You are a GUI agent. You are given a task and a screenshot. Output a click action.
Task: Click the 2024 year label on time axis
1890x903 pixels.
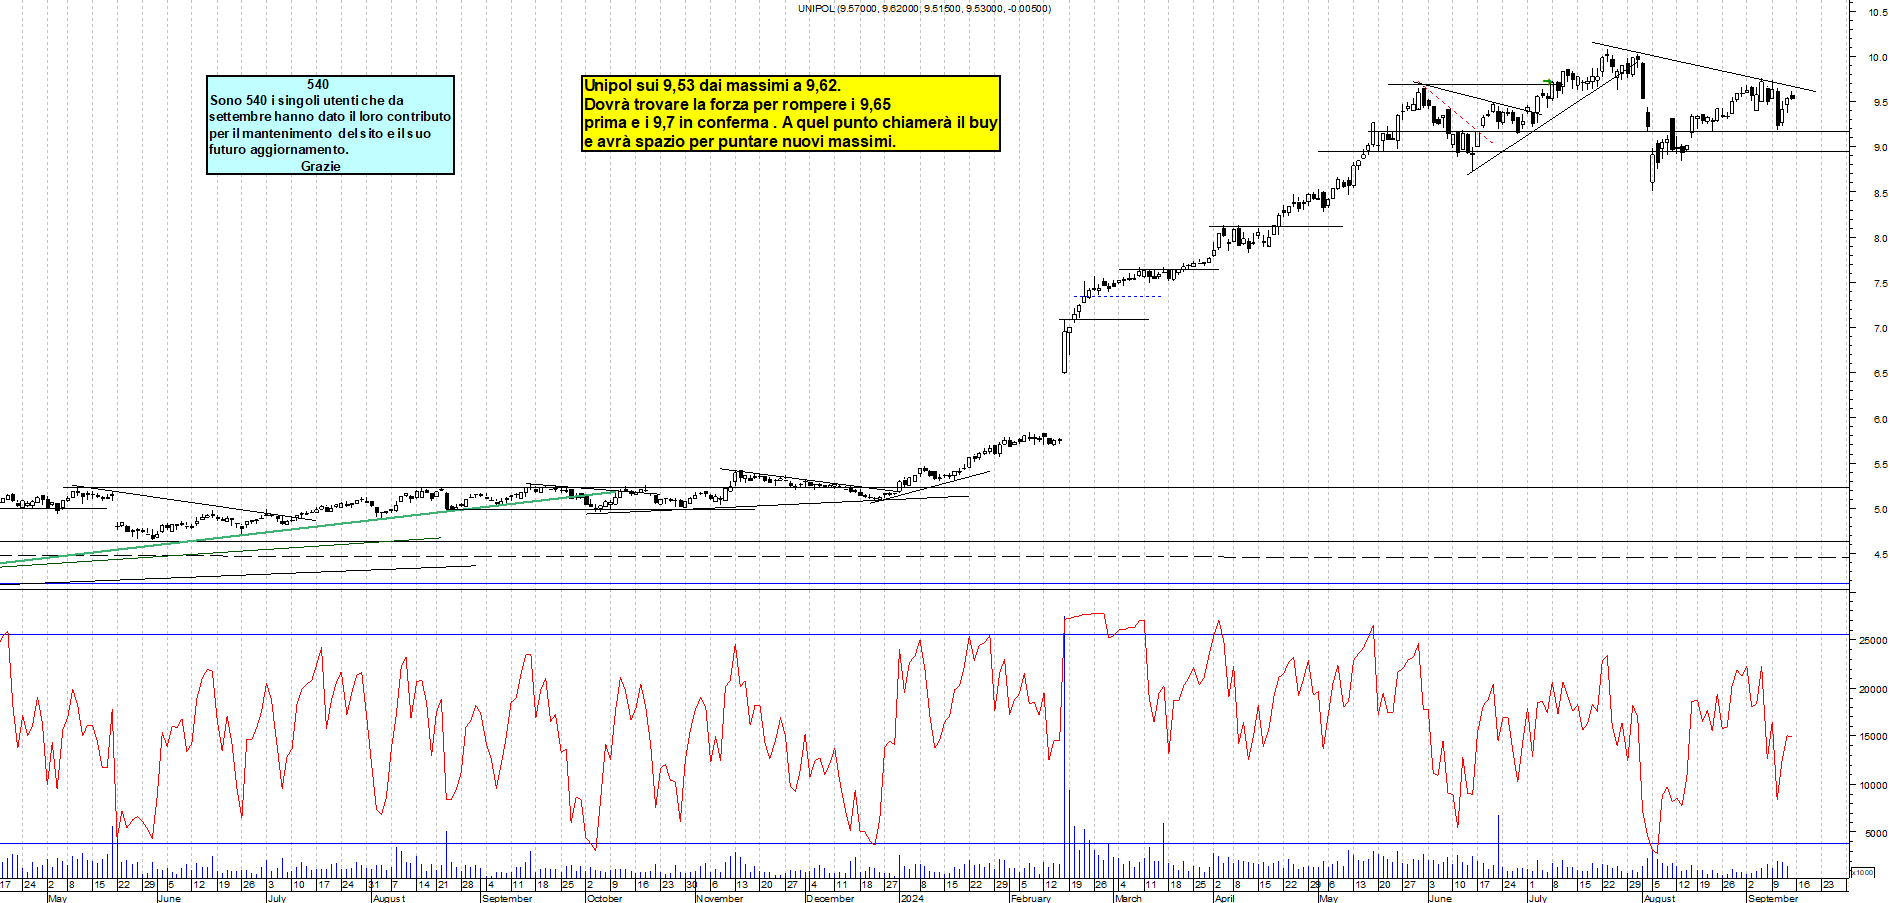[911, 898]
